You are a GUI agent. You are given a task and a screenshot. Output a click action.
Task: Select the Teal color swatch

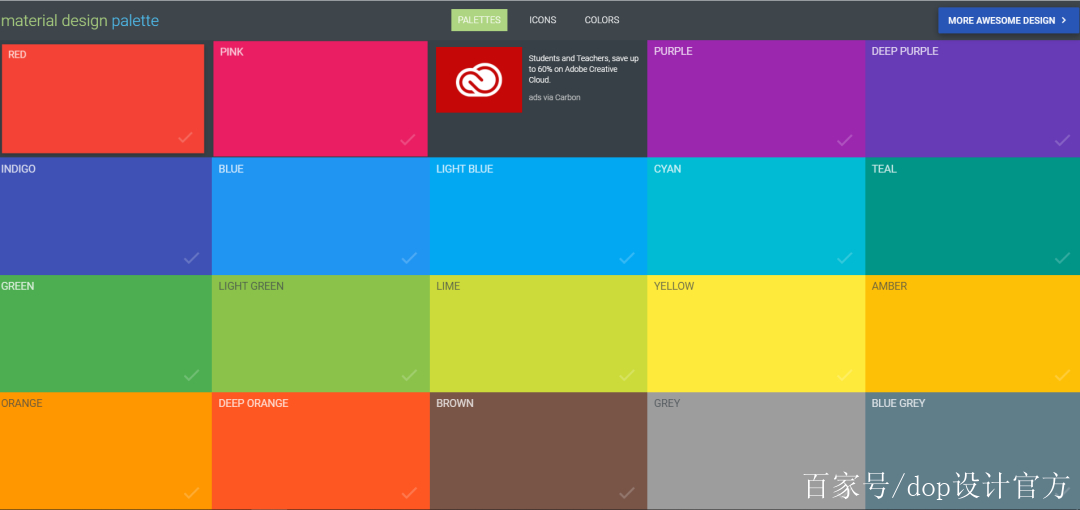(973, 216)
